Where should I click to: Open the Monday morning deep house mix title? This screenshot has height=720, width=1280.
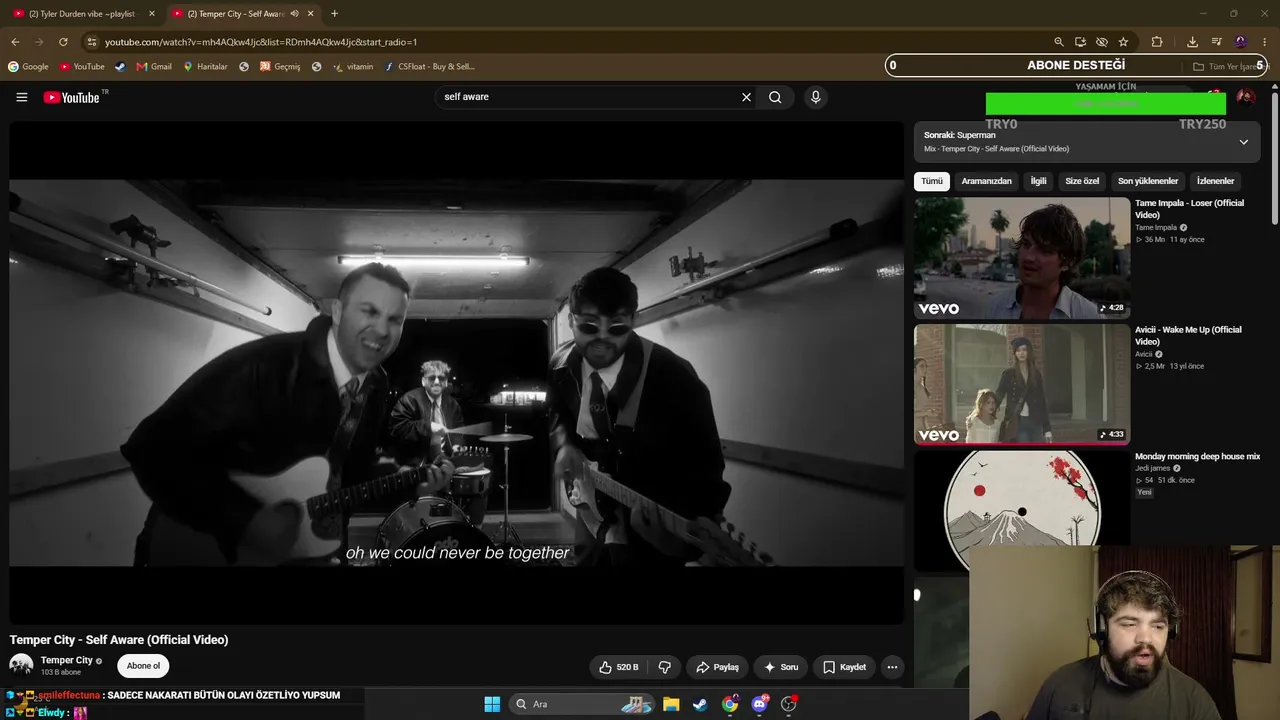[1197, 456]
